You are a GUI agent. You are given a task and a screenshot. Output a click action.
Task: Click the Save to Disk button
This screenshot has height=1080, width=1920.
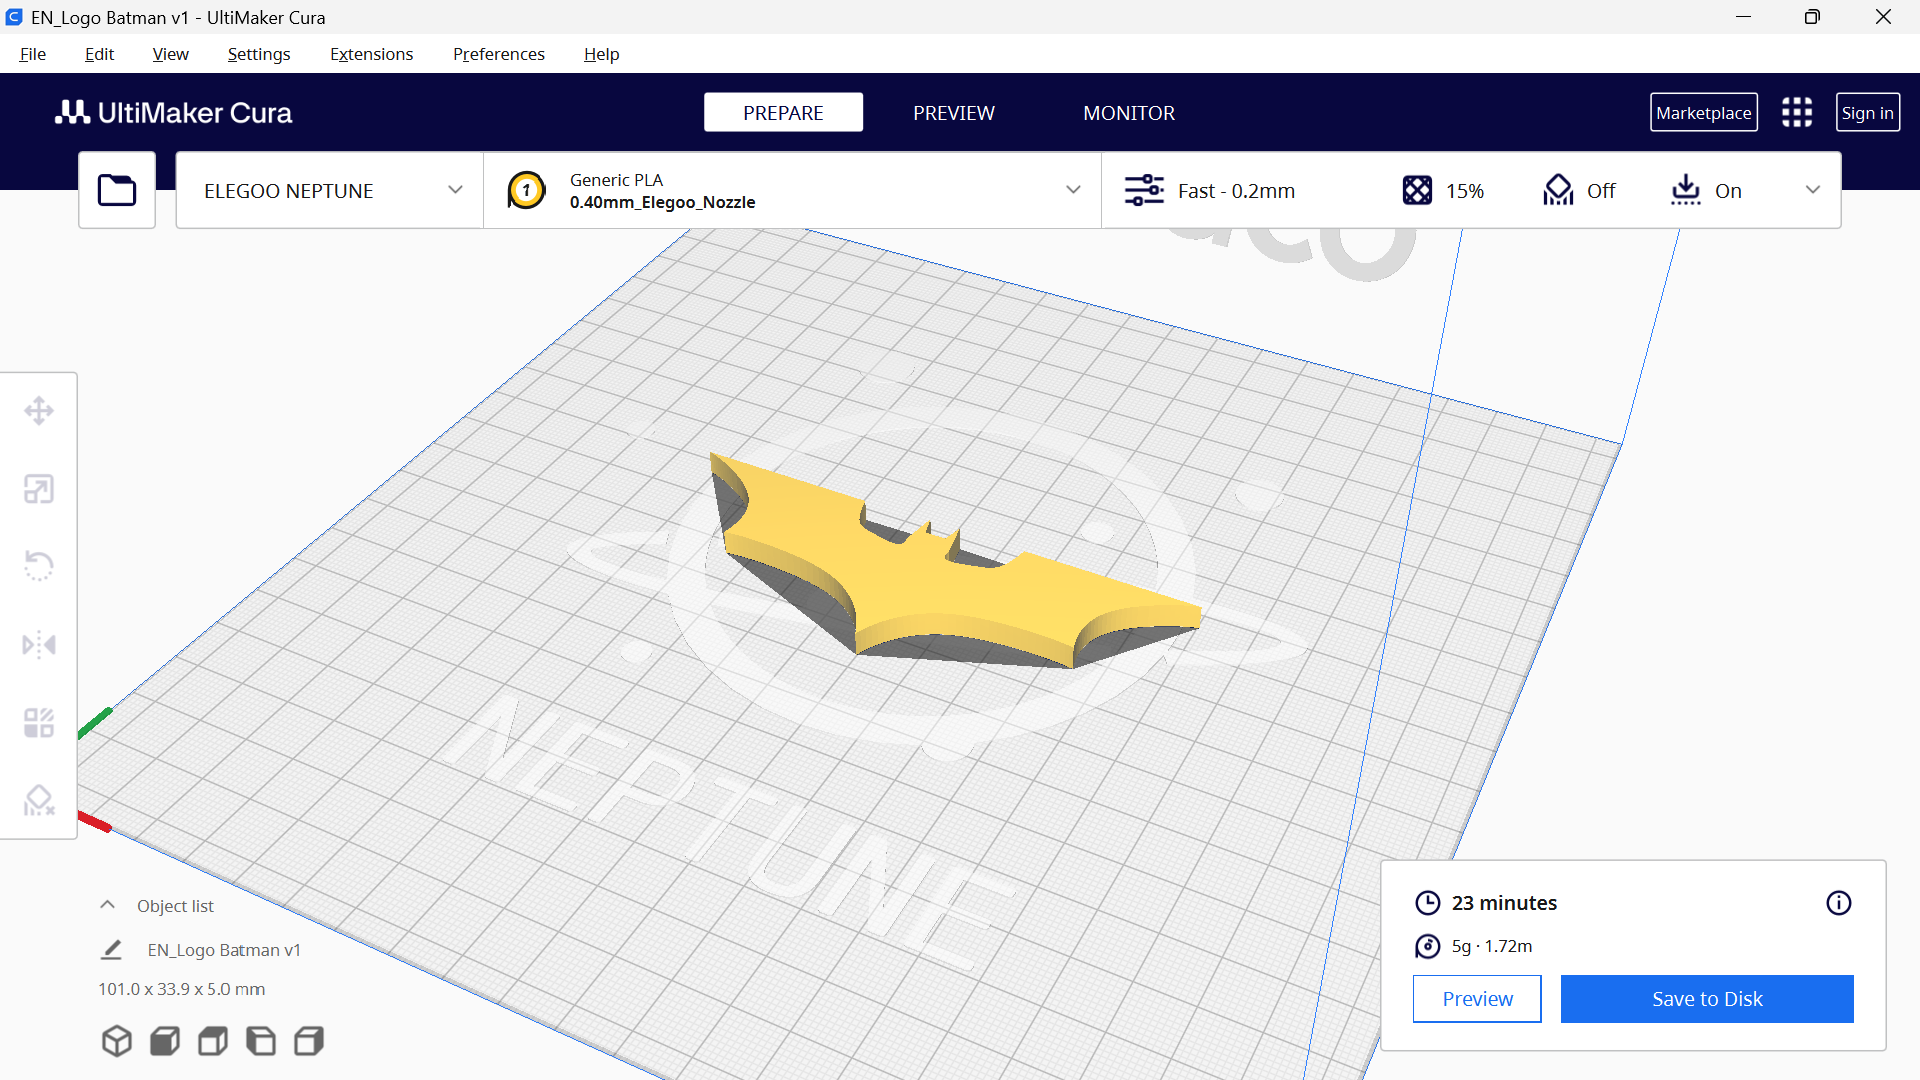(1707, 999)
